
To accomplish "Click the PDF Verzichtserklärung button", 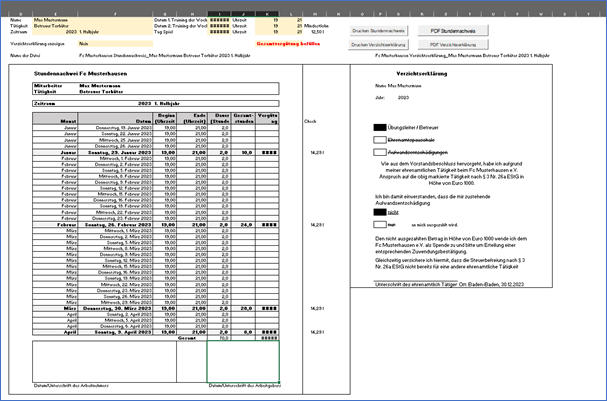I will point(453,45).
